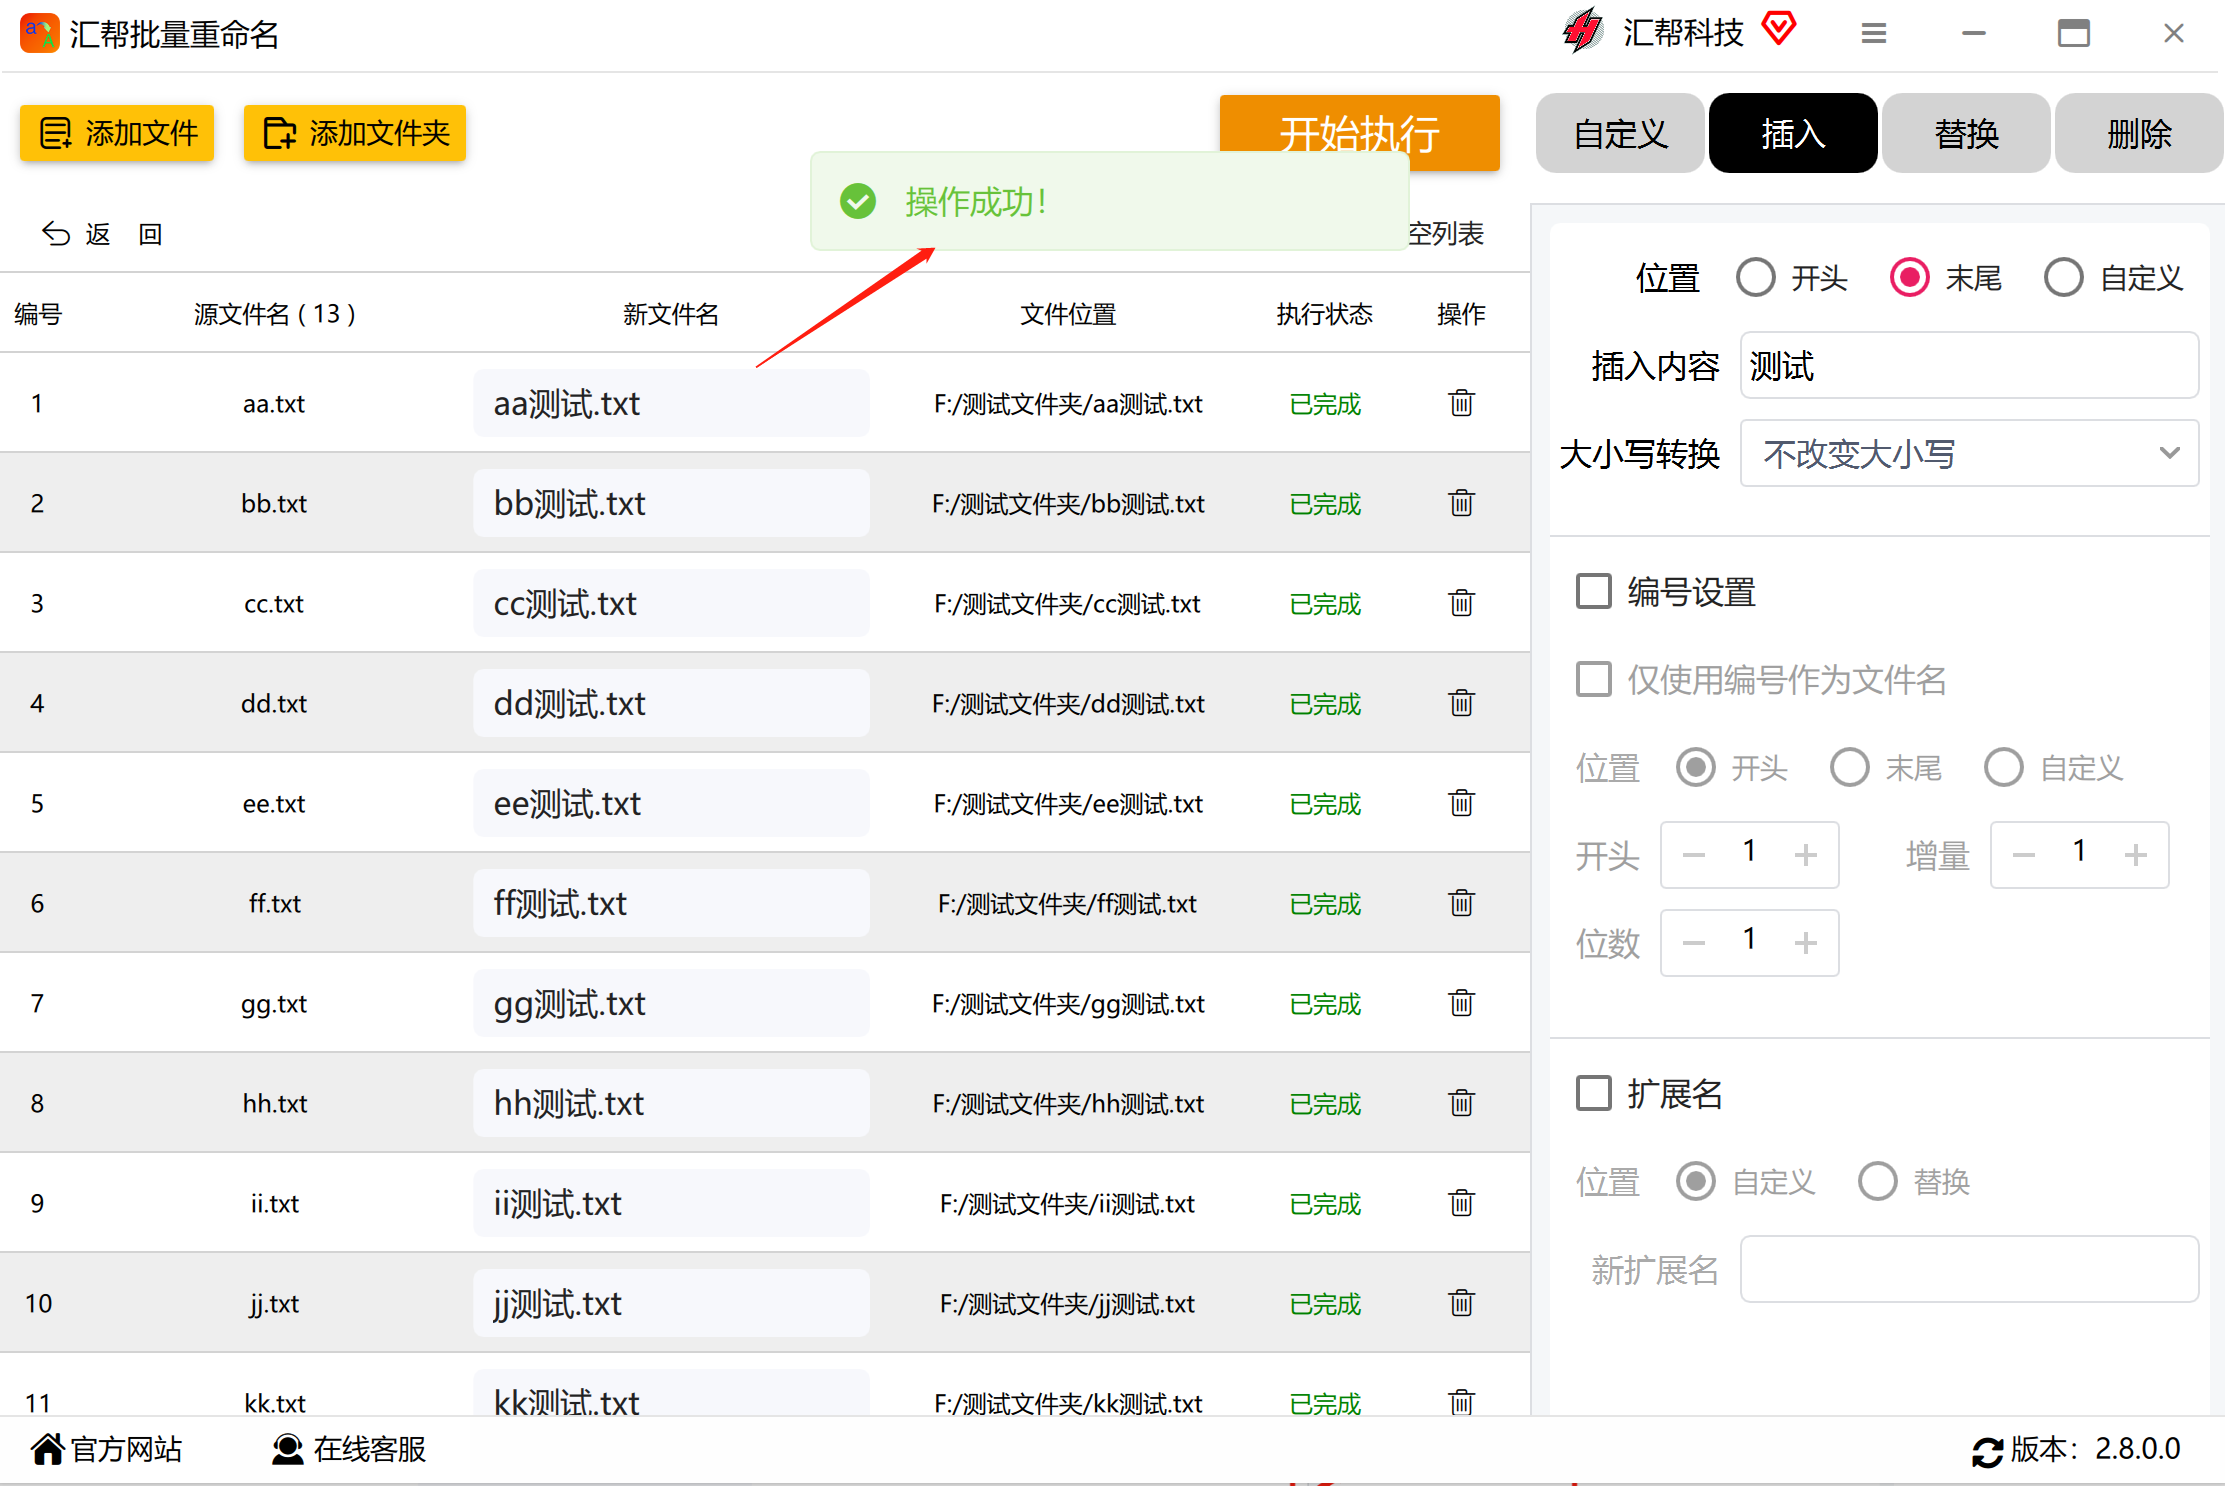Select 末尾 for insert position

pos(1910,278)
